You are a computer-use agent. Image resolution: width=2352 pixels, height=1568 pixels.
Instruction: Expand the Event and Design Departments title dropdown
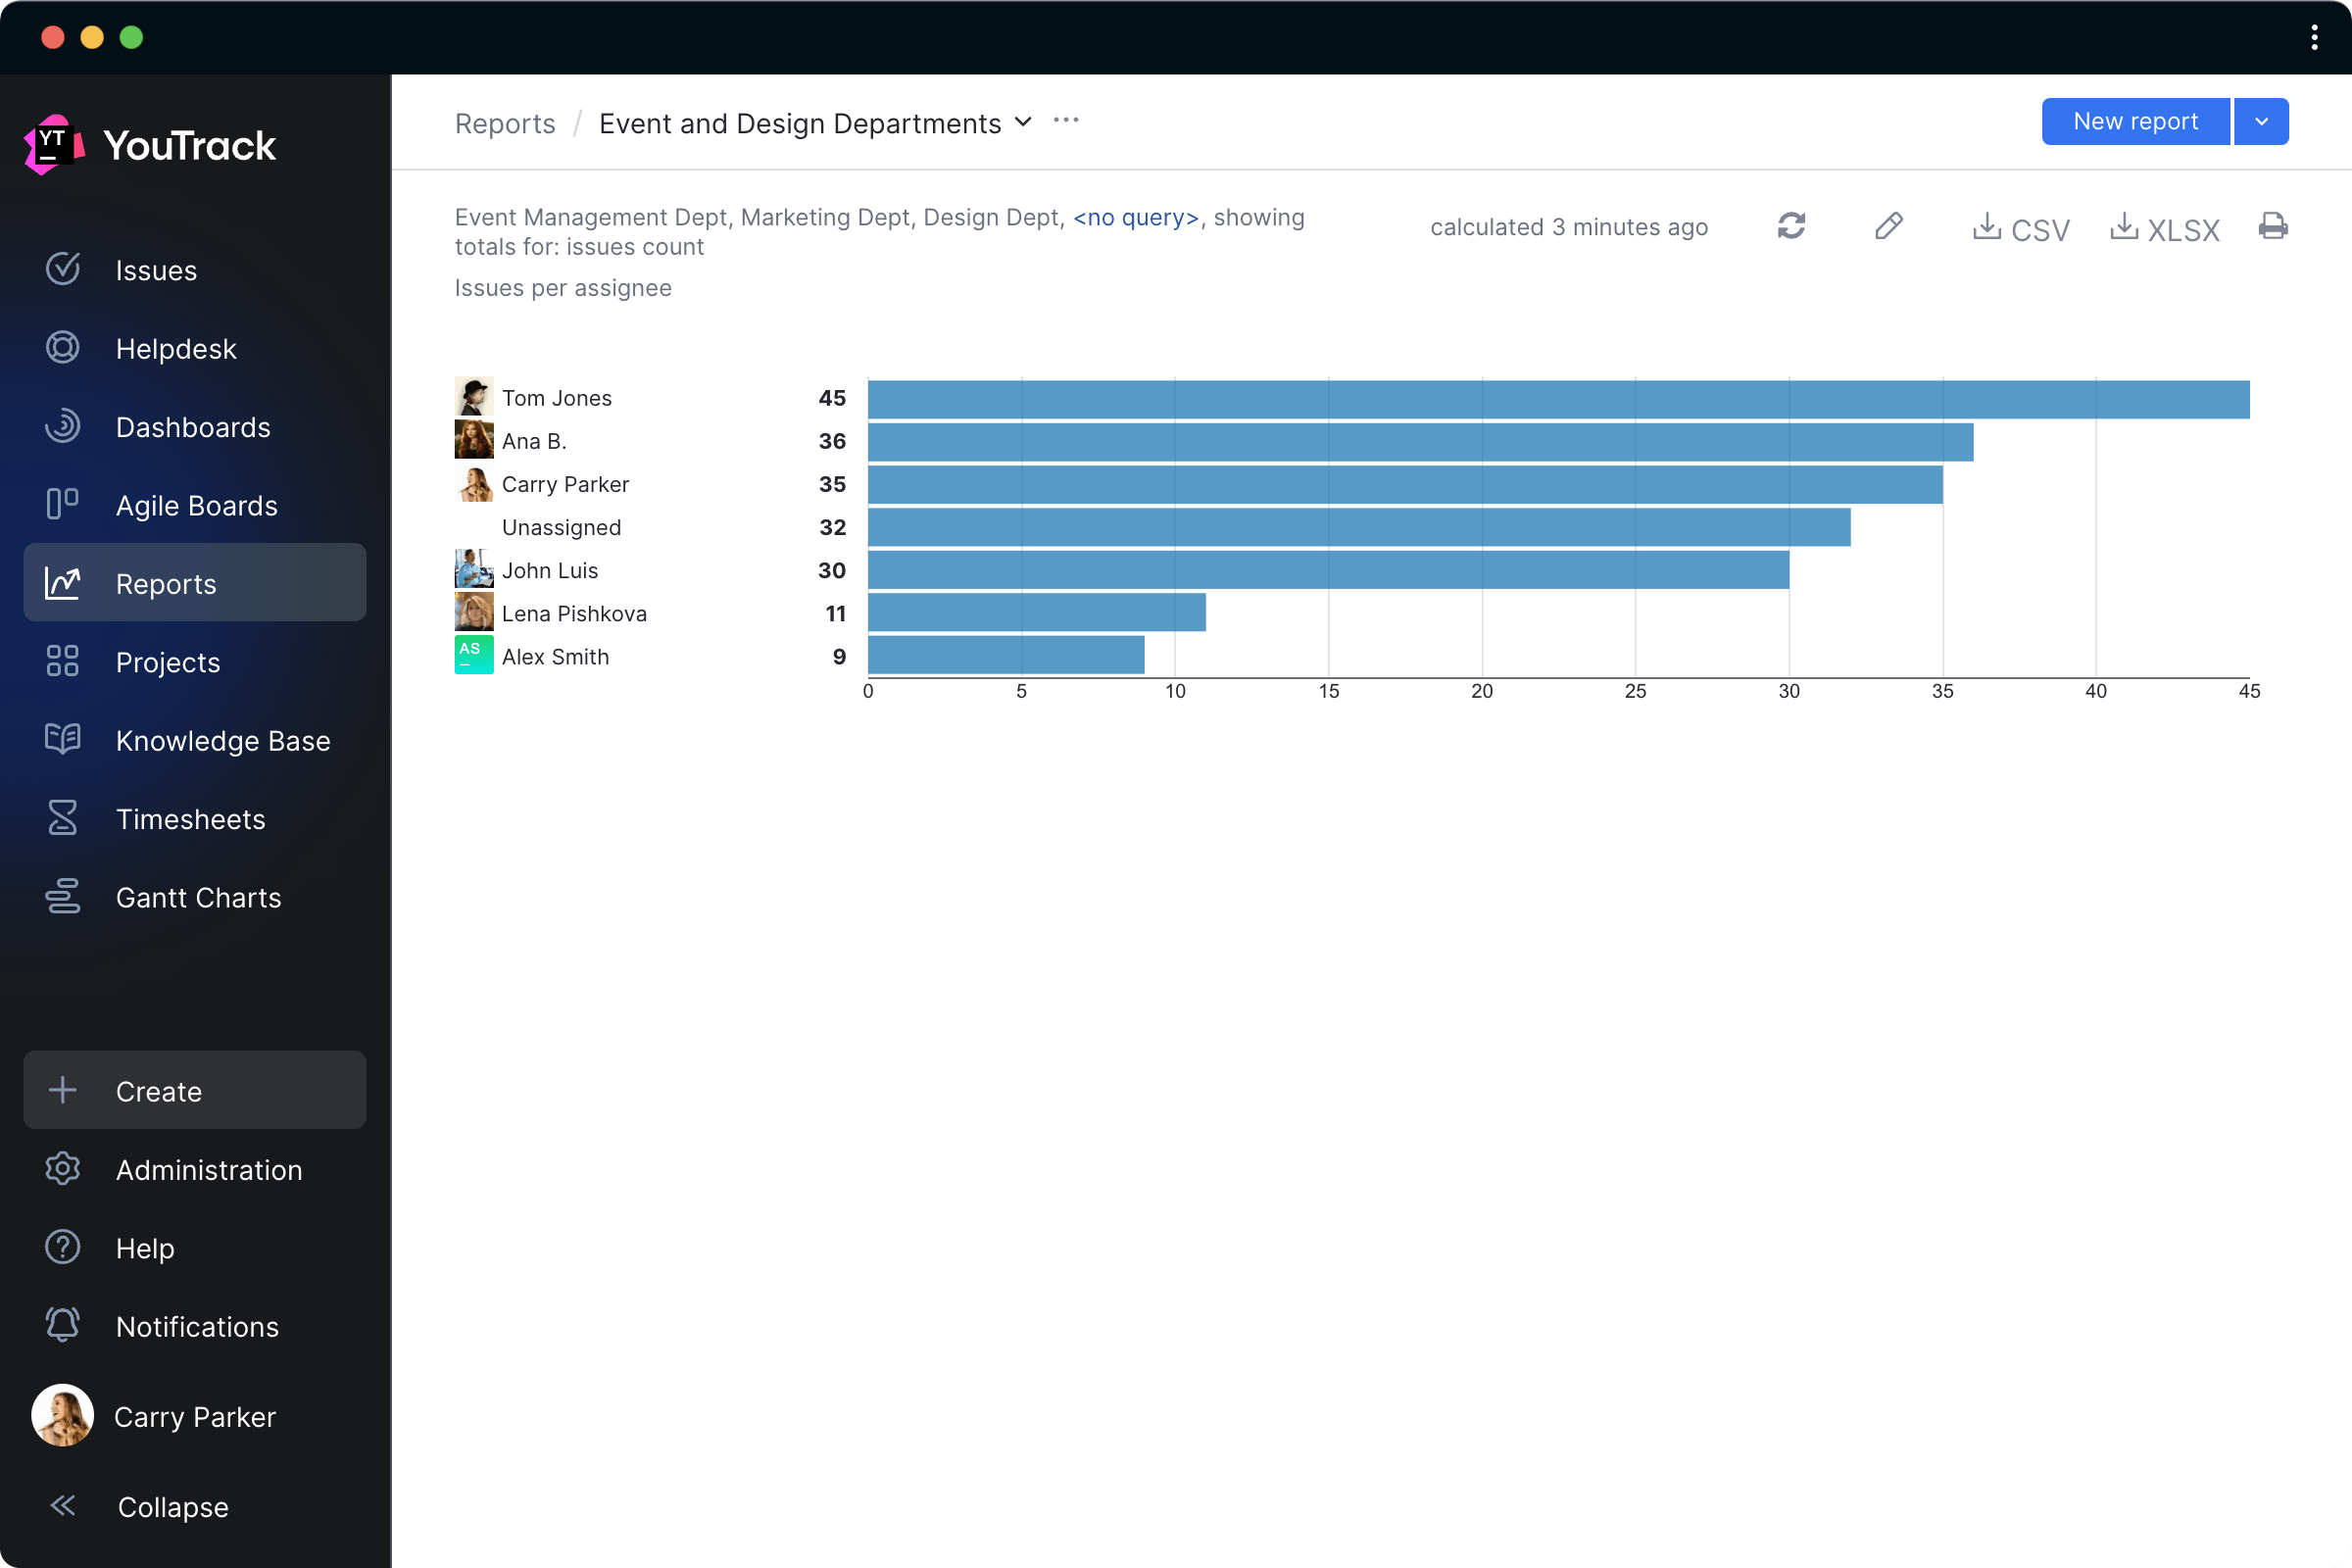(1022, 122)
